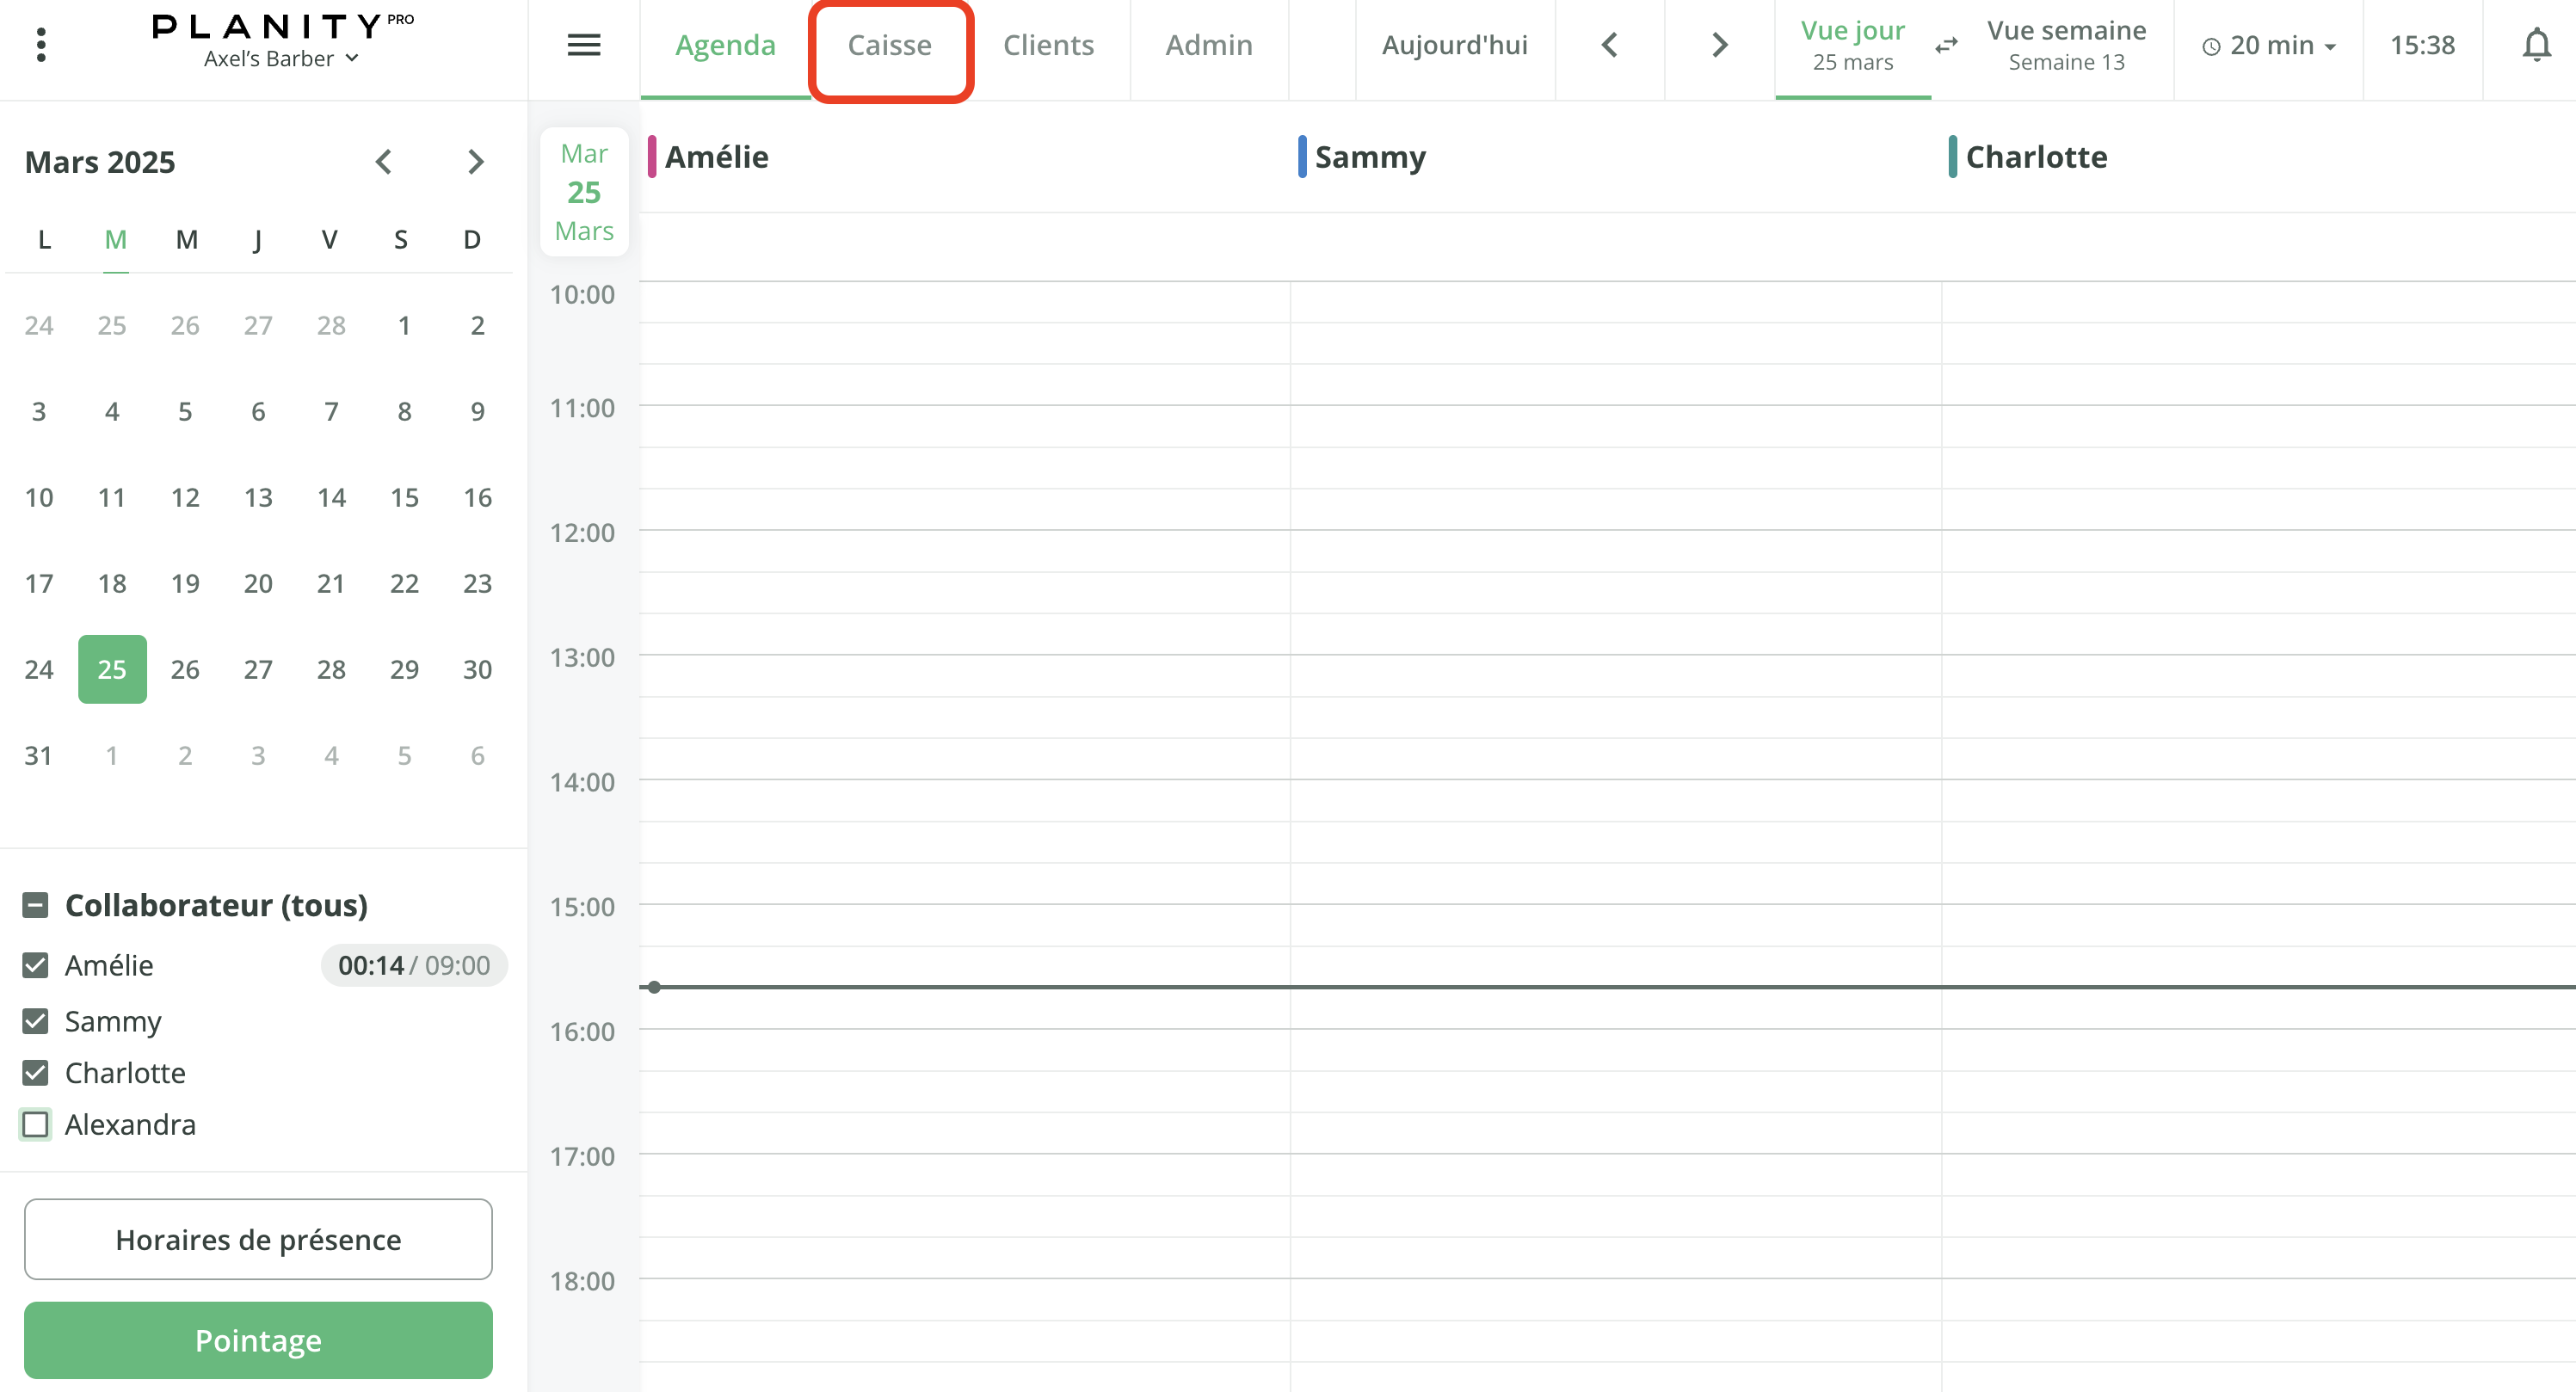This screenshot has width=2576, height=1392.
Task: Collapse the Collaborateur (tous) section
Action: tap(35, 904)
